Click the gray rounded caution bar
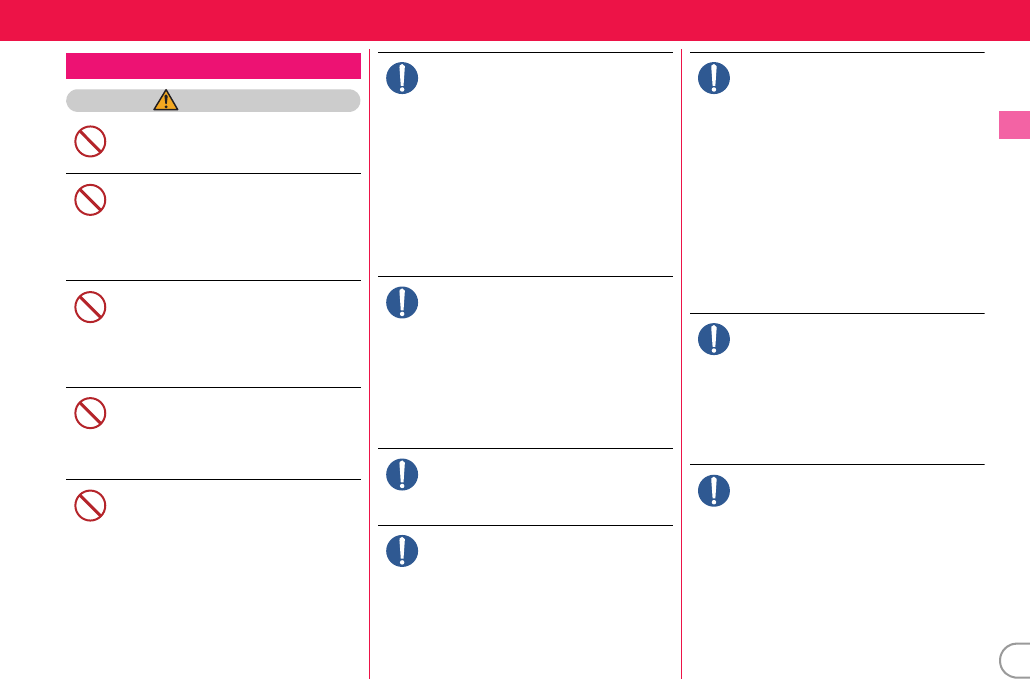Image resolution: width=1030 pixels, height=679 pixels. [213, 100]
